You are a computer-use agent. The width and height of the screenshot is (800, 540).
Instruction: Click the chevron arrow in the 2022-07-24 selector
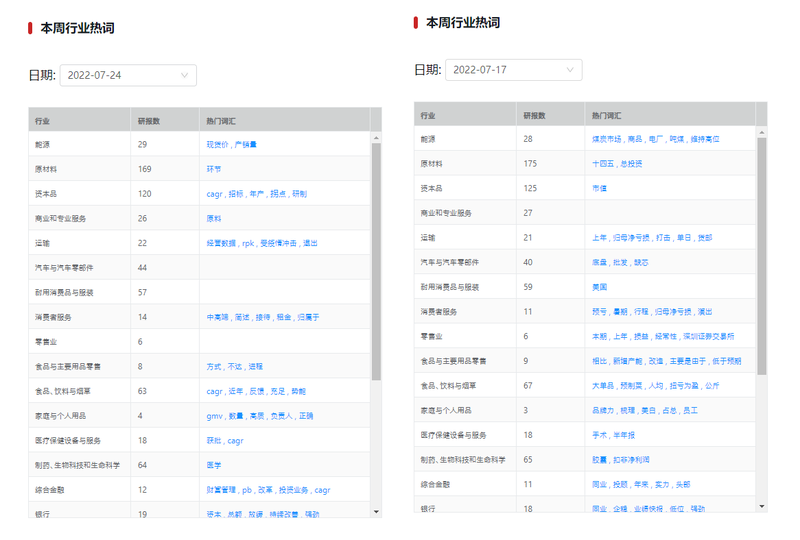click(x=185, y=75)
